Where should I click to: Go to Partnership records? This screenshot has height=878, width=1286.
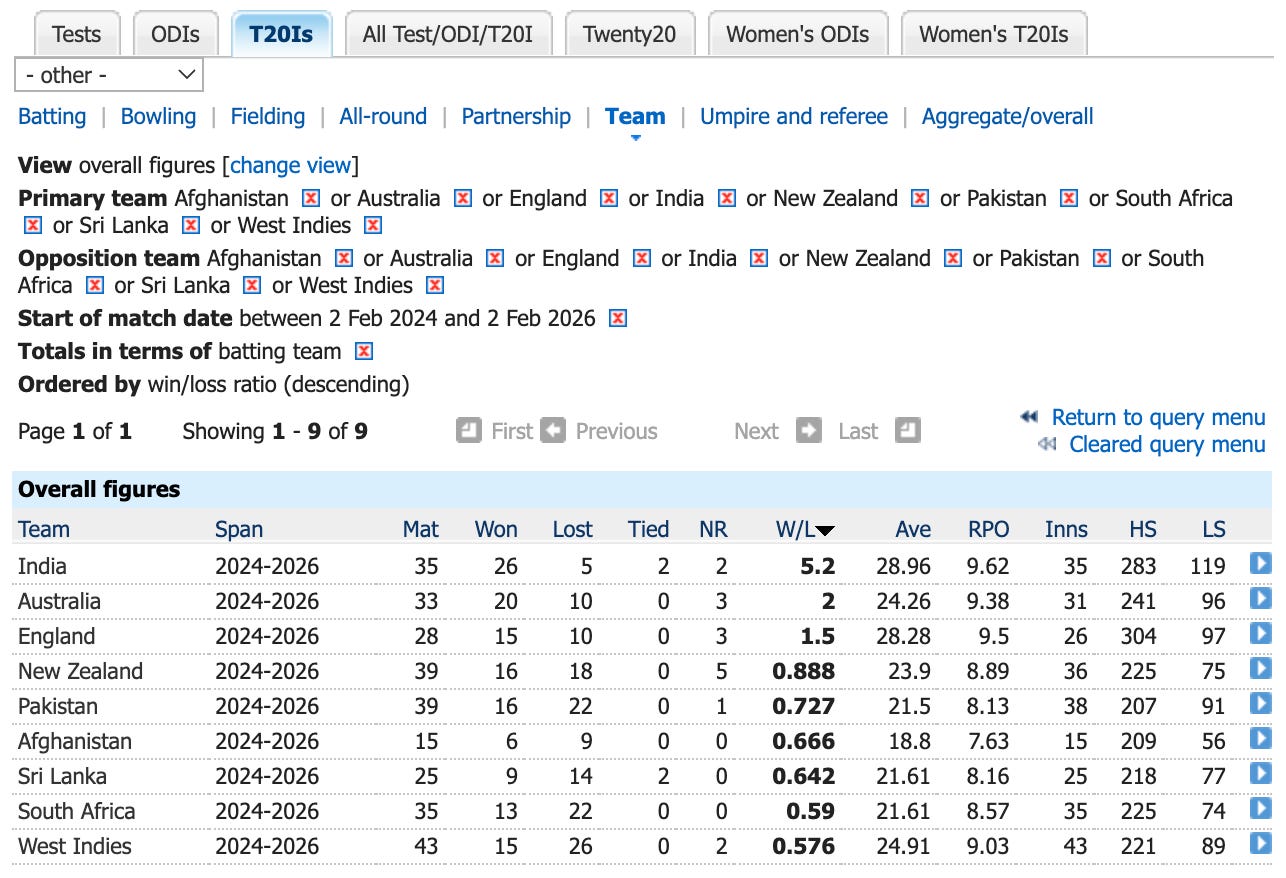point(516,116)
